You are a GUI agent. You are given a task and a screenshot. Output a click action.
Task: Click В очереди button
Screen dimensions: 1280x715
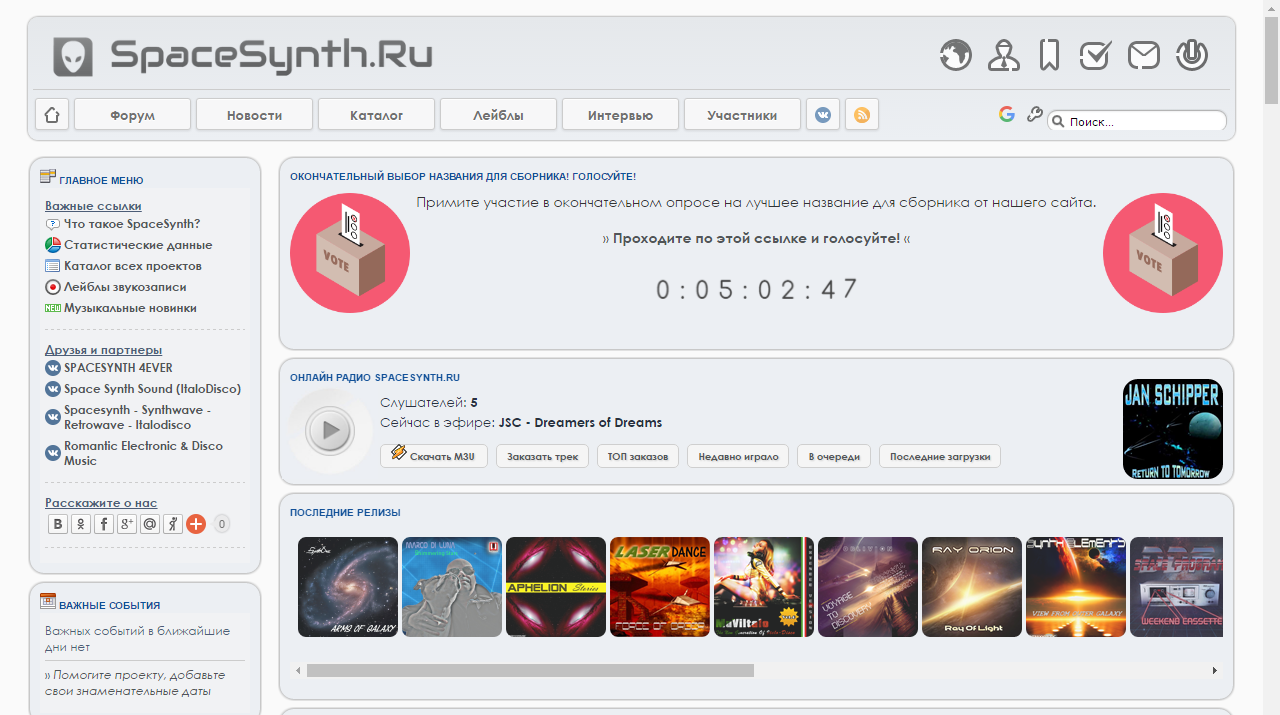pyautogui.click(x=834, y=456)
